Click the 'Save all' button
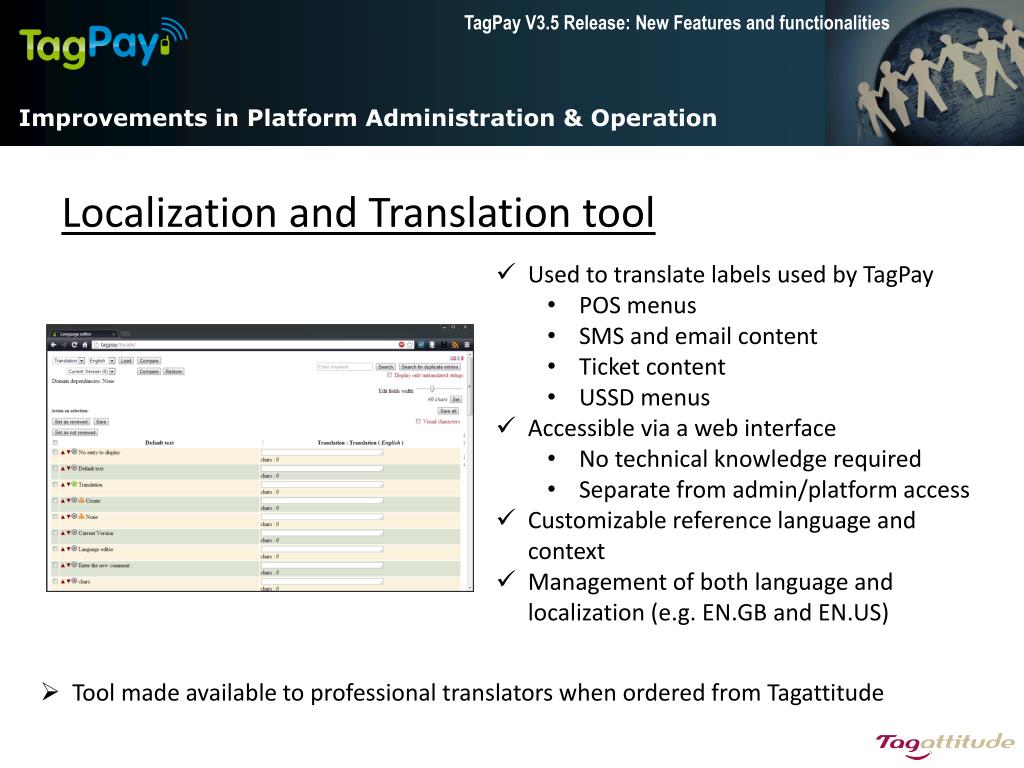 coord(448,411)
